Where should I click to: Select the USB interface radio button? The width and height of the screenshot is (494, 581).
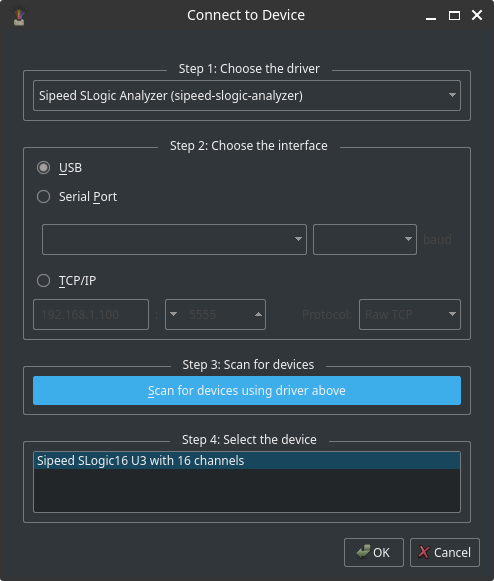point(43,167)
